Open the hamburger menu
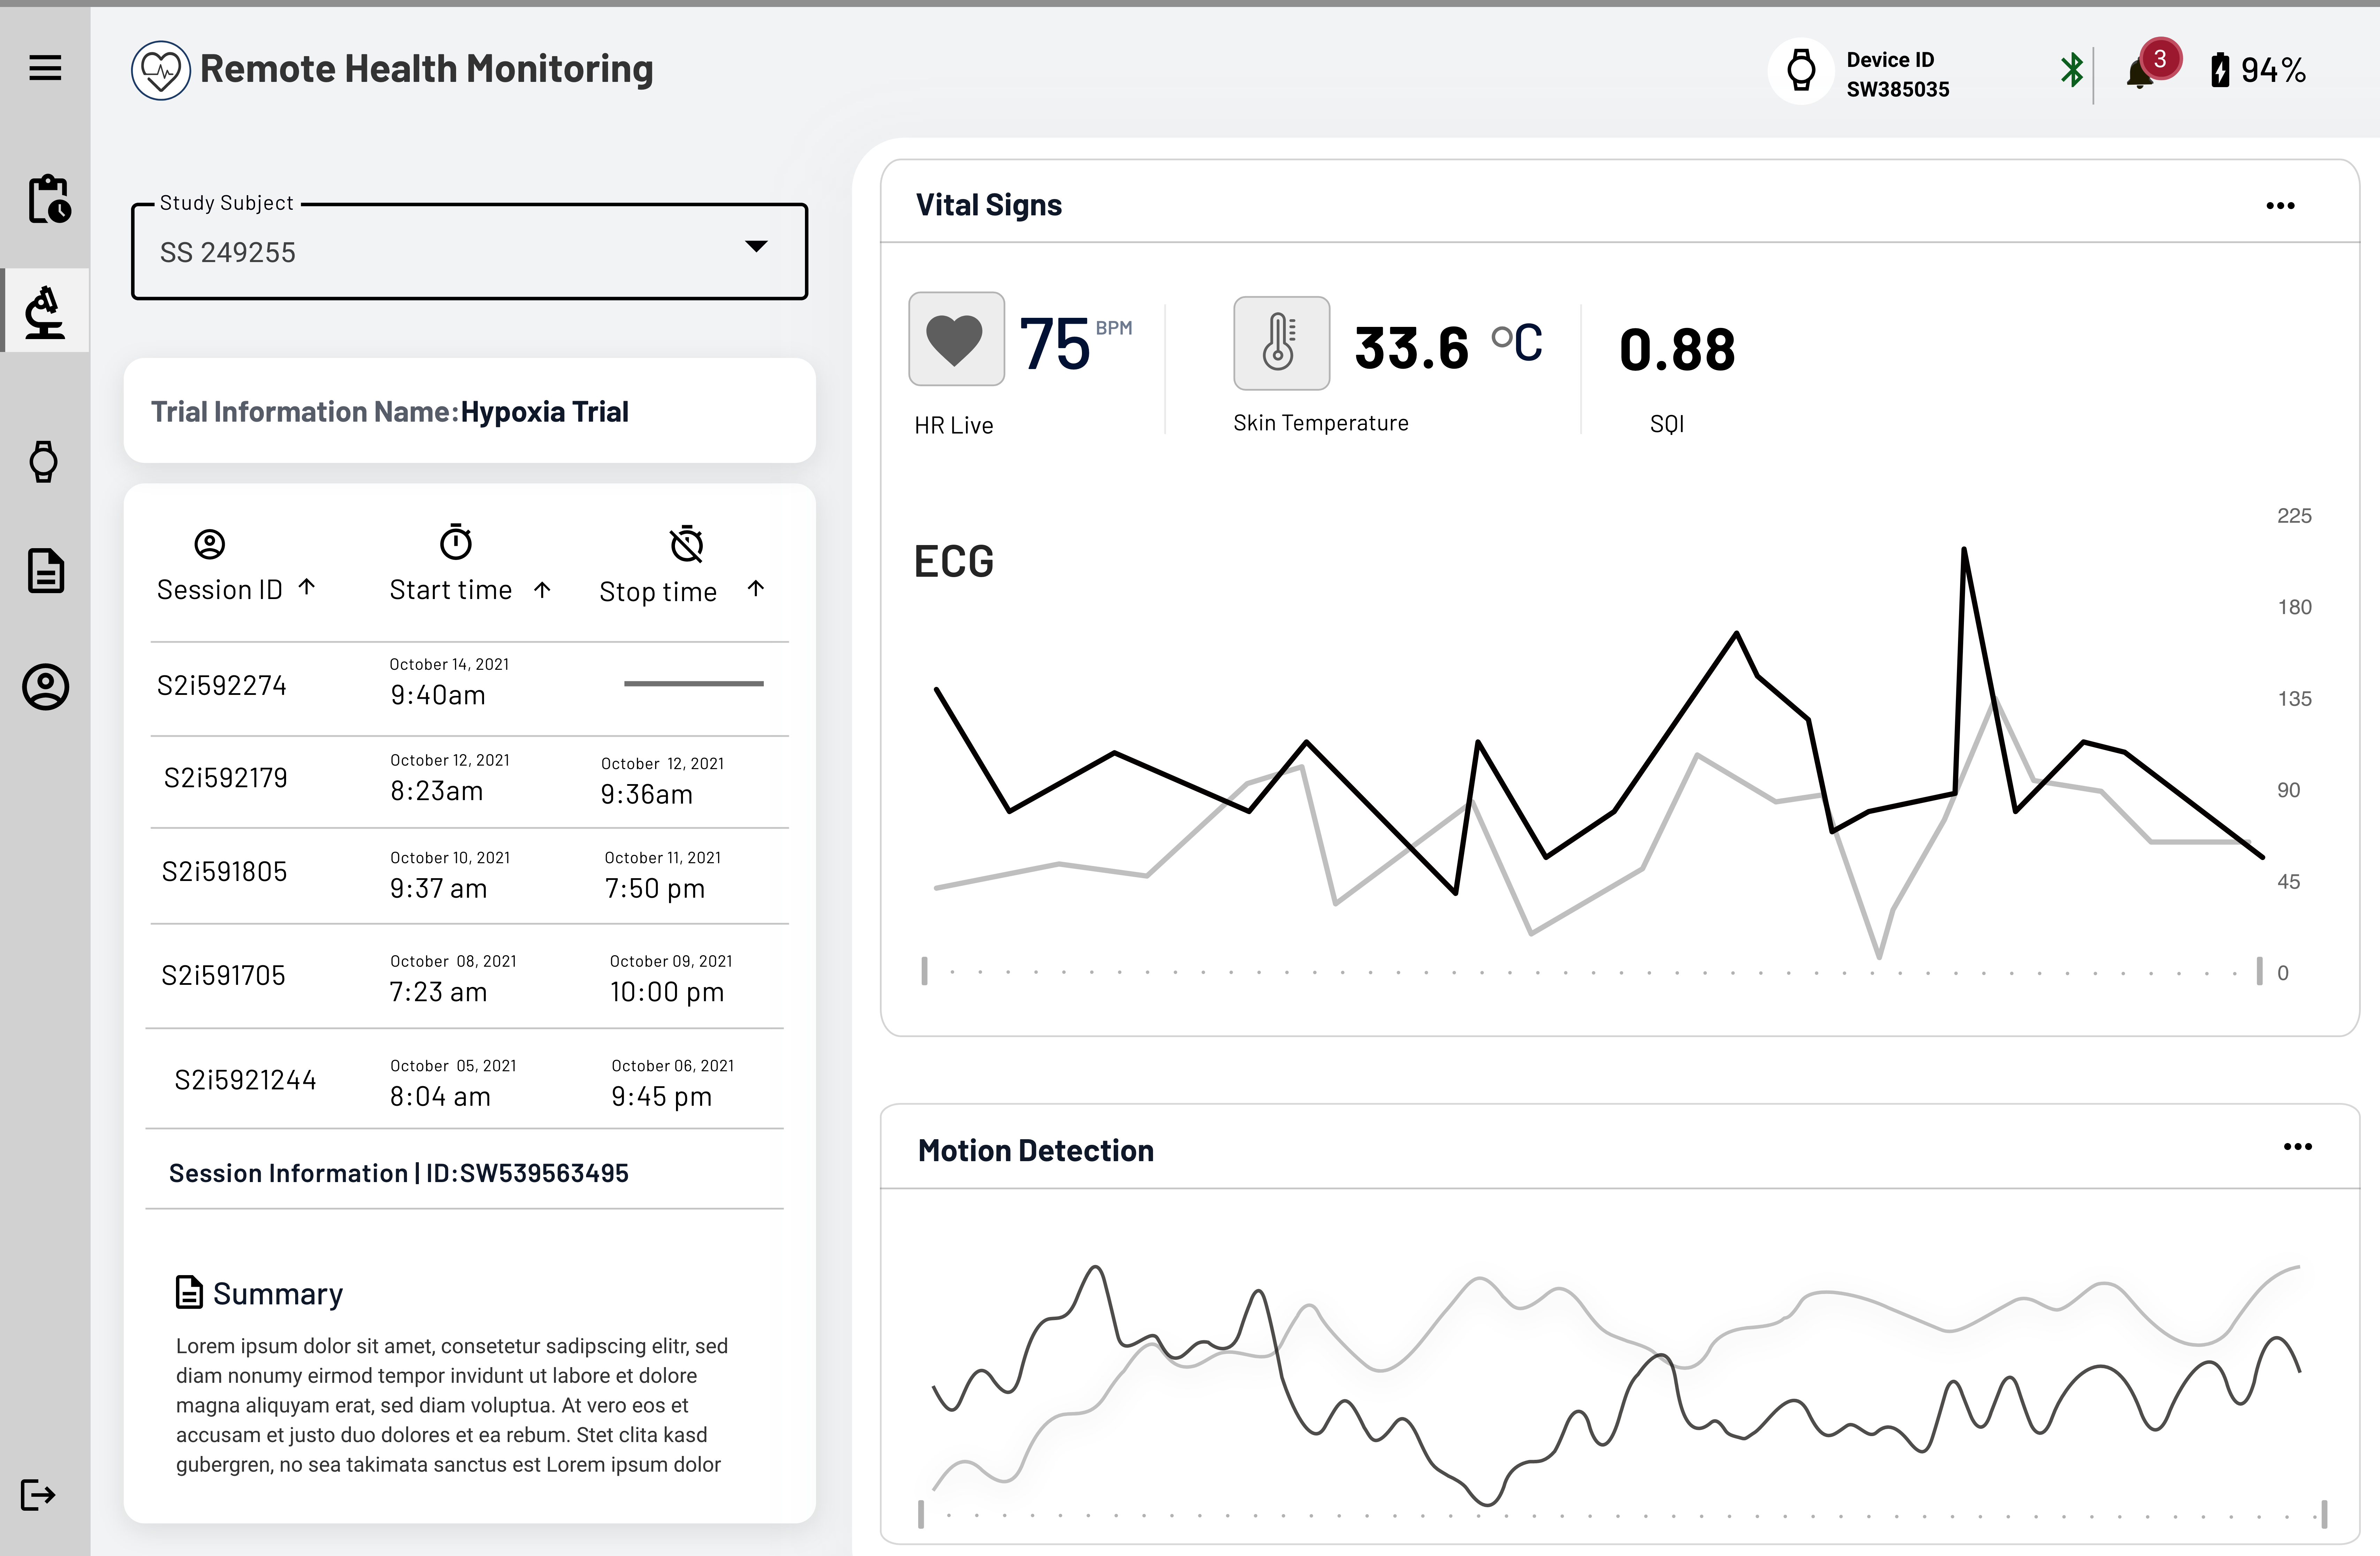Image resolution: width=2380 pixels, height=1556 pixels. pos(45,68)
